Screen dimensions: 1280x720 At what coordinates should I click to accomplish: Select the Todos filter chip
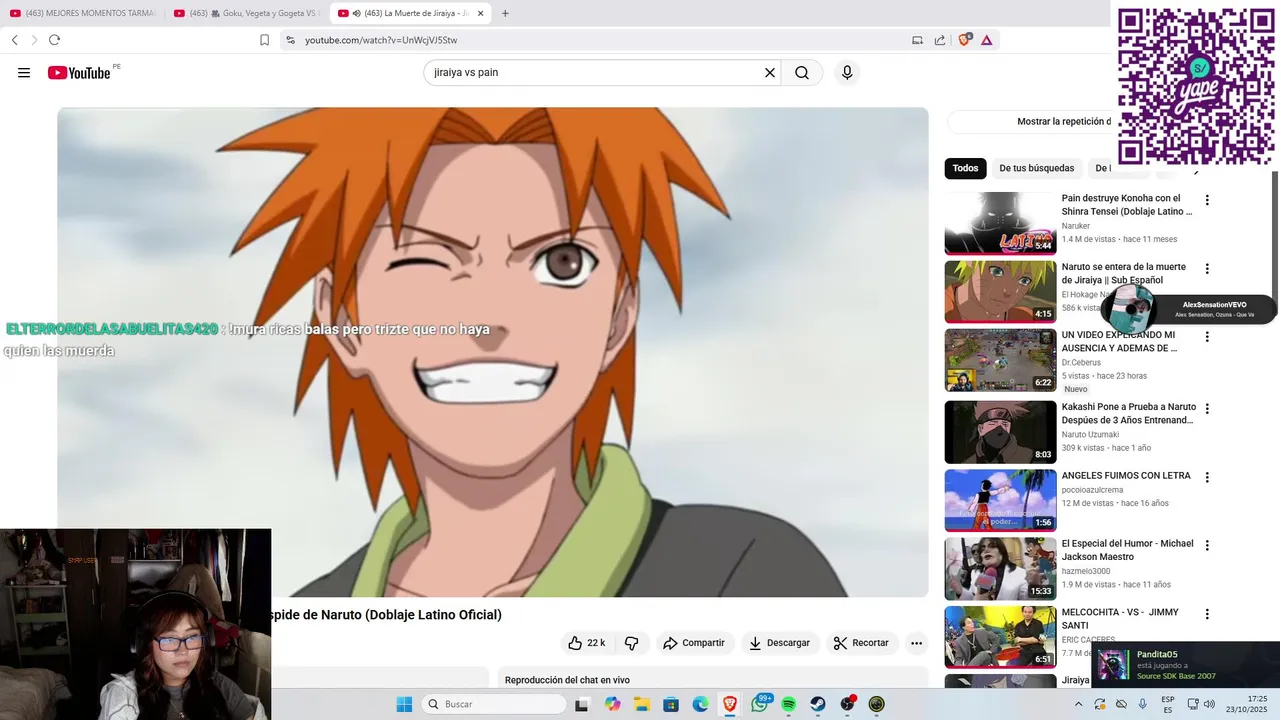point(965,168)
